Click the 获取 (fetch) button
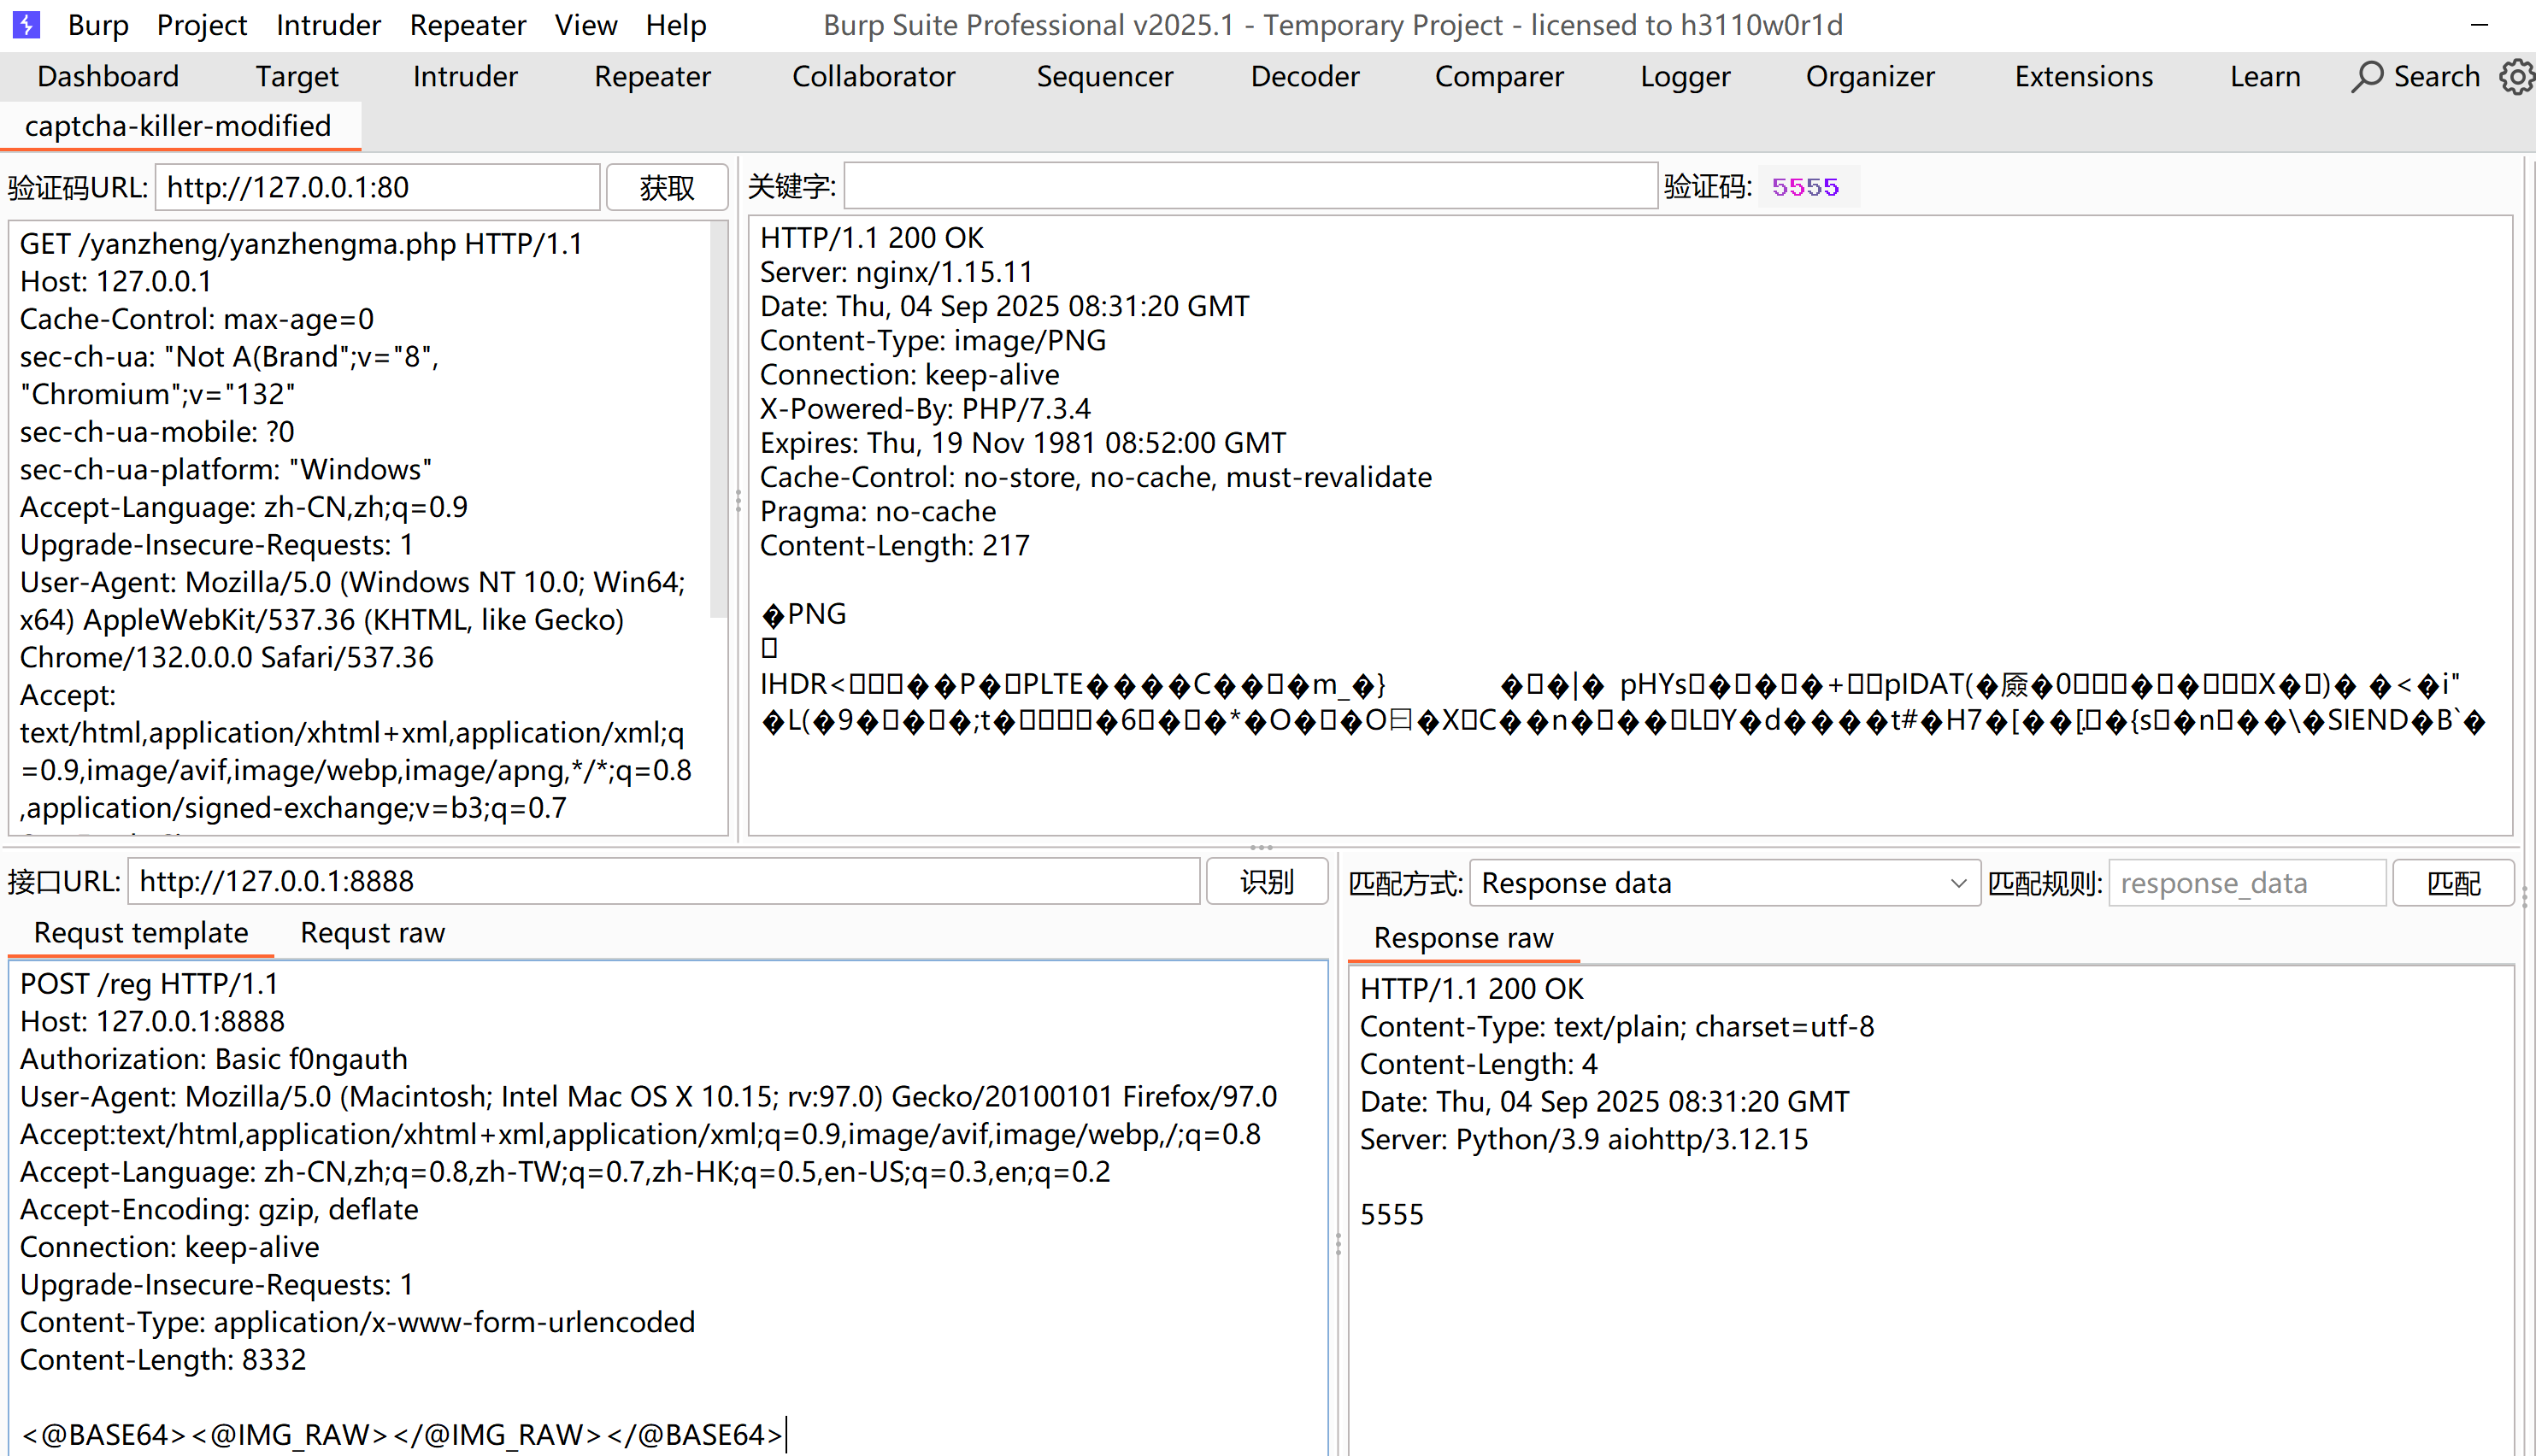This screenshot has width=2536, height=1456. (x=667, y=187)
